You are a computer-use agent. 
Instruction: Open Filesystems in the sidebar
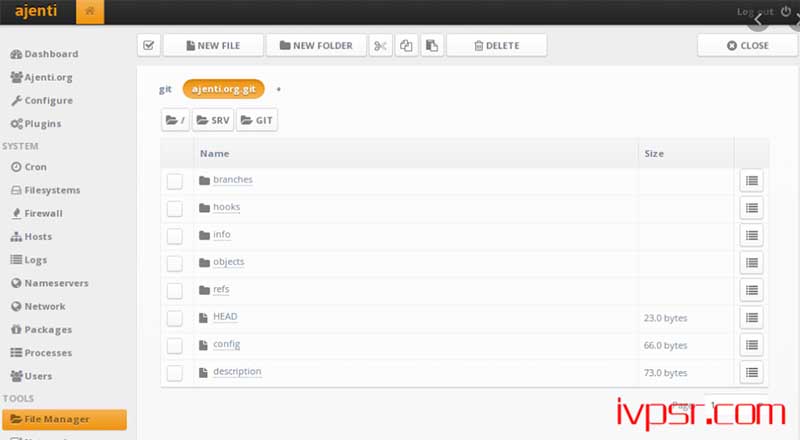tap(45, 190)
